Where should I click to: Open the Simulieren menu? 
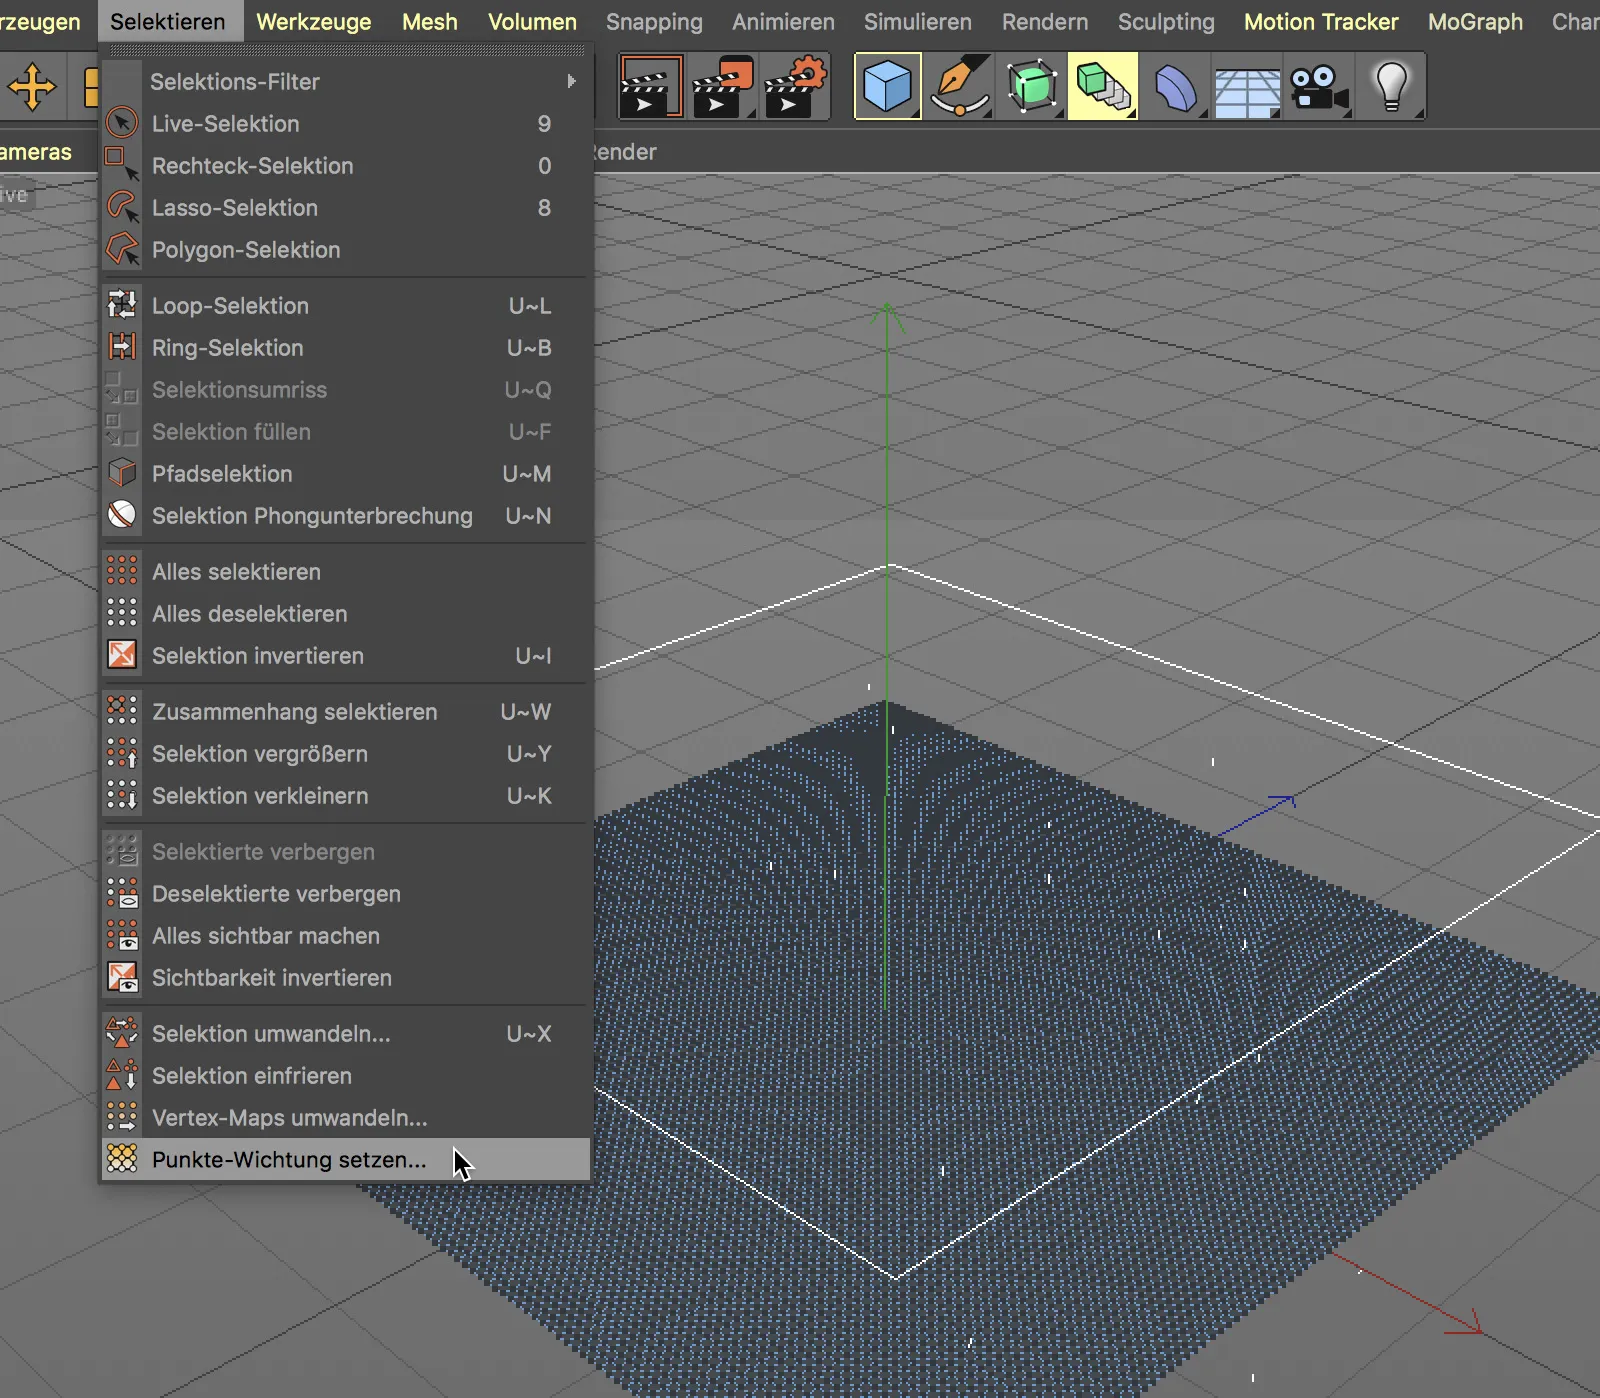(x=918, y=21)
